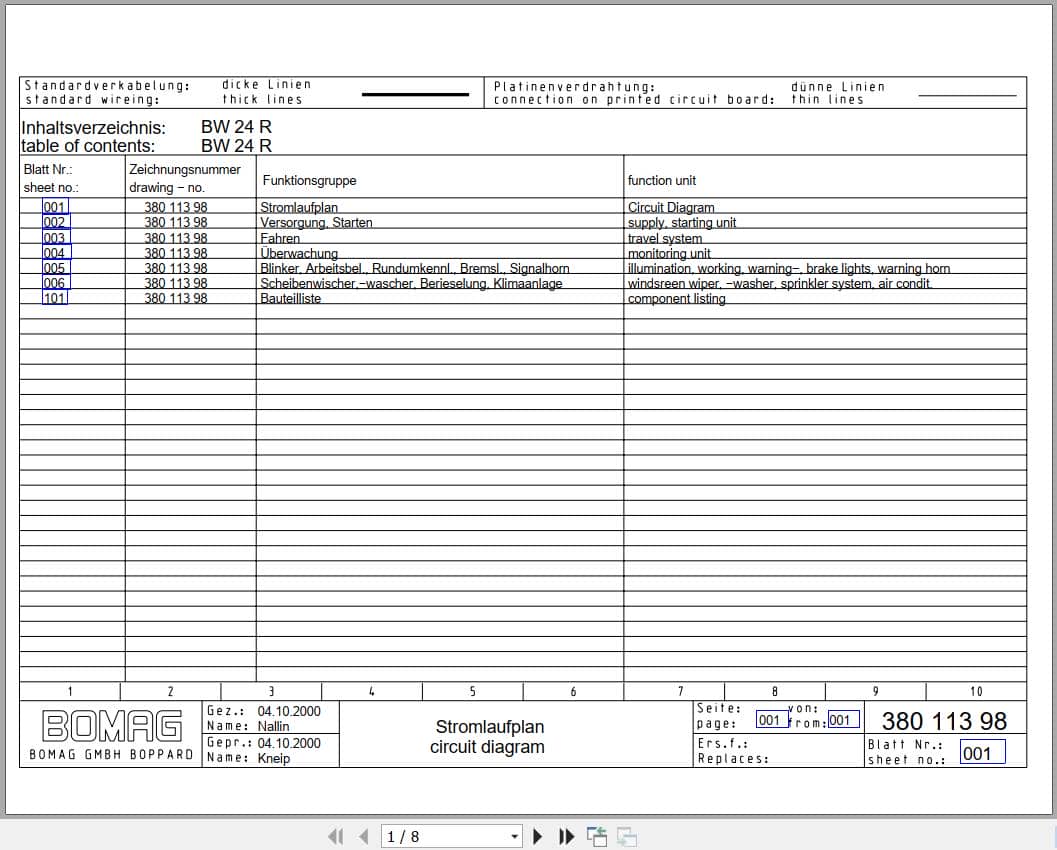Open sheet 006 windscreen wiper link

[x=54, y=283]
